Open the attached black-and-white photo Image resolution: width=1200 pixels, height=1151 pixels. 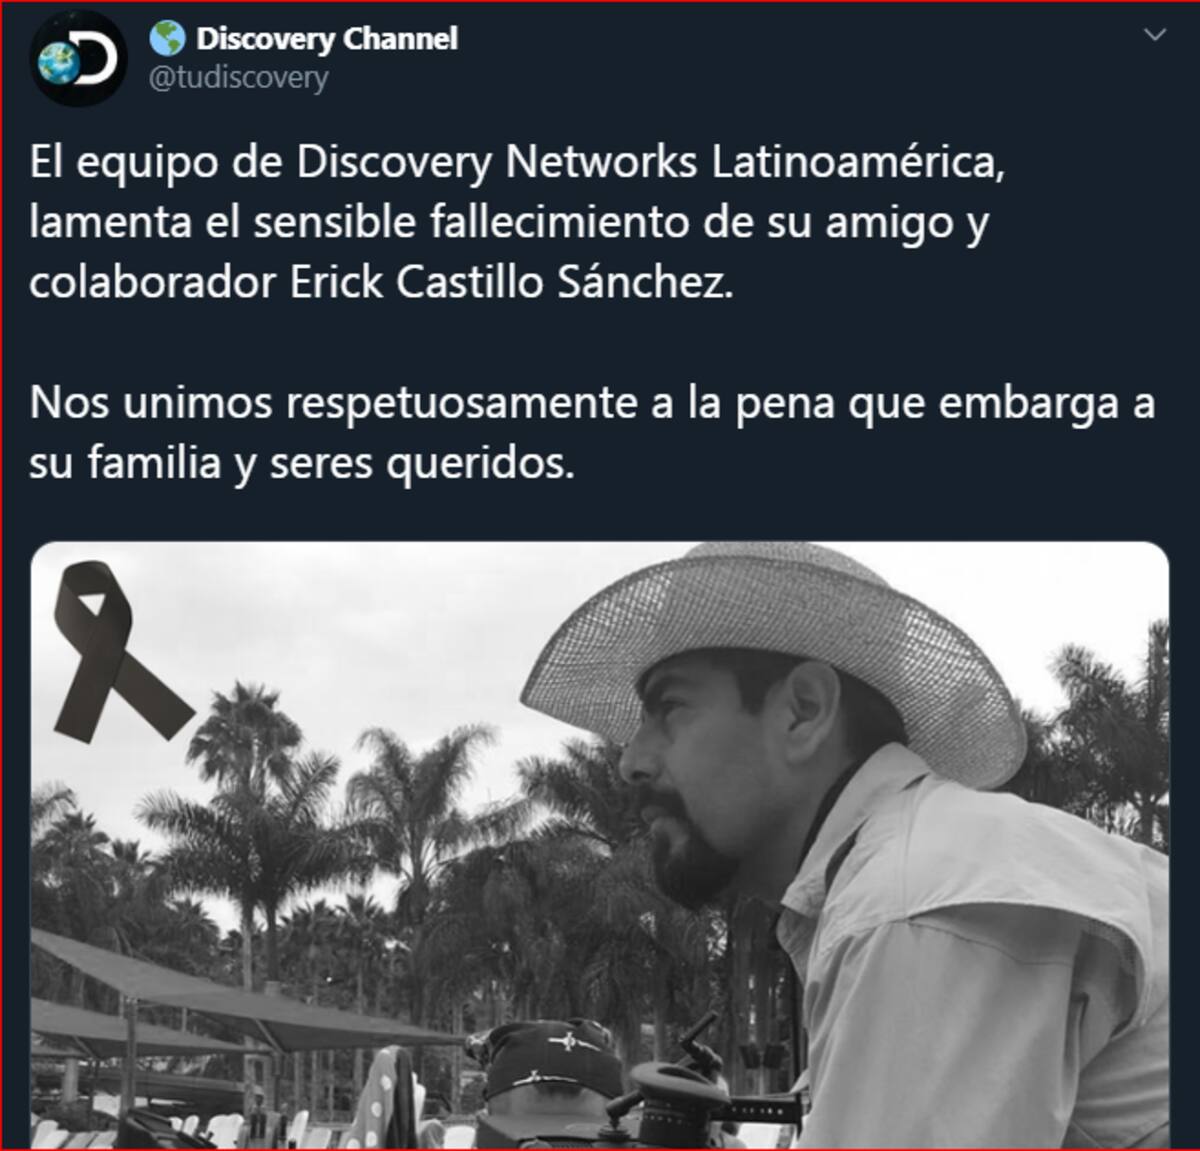coord(600,846)
